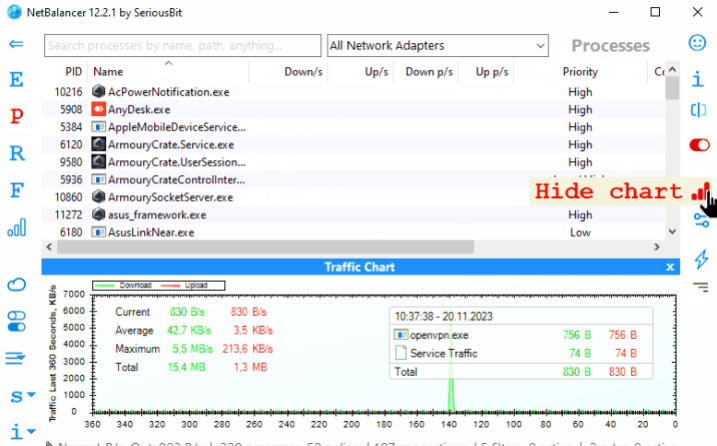717x446 pixels.
Task: Open the bar chart statistics icon
Action: coord(16,228)
